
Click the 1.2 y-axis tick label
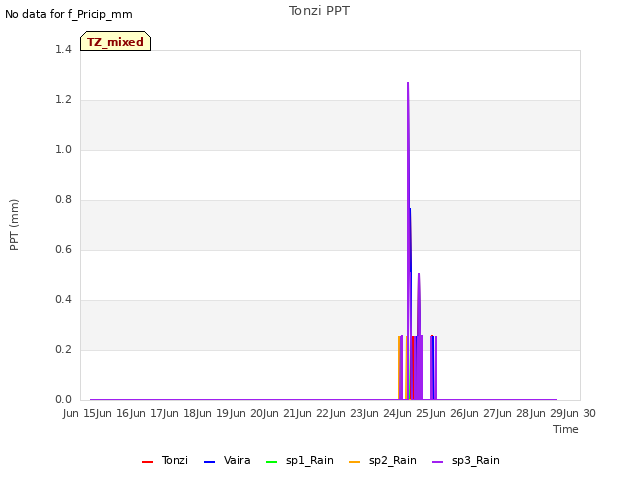click(x=63, y=100)
